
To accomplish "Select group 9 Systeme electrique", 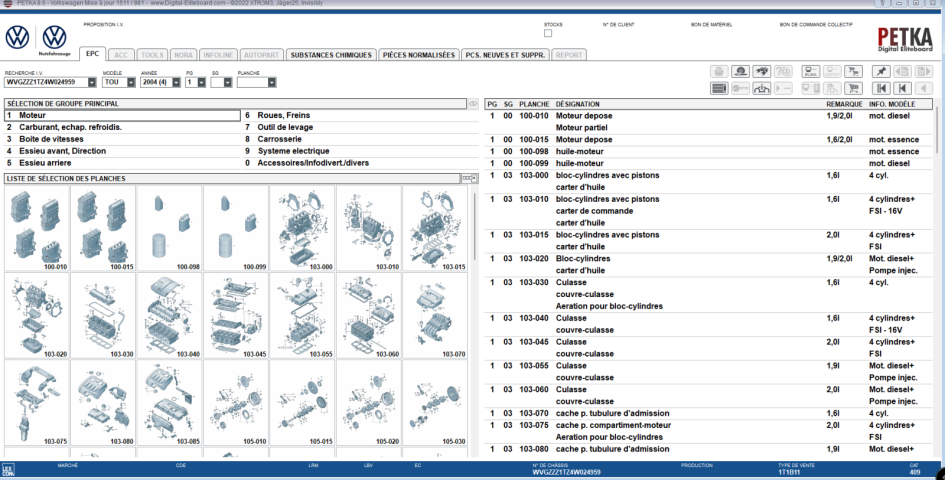I will click(360, 151).
